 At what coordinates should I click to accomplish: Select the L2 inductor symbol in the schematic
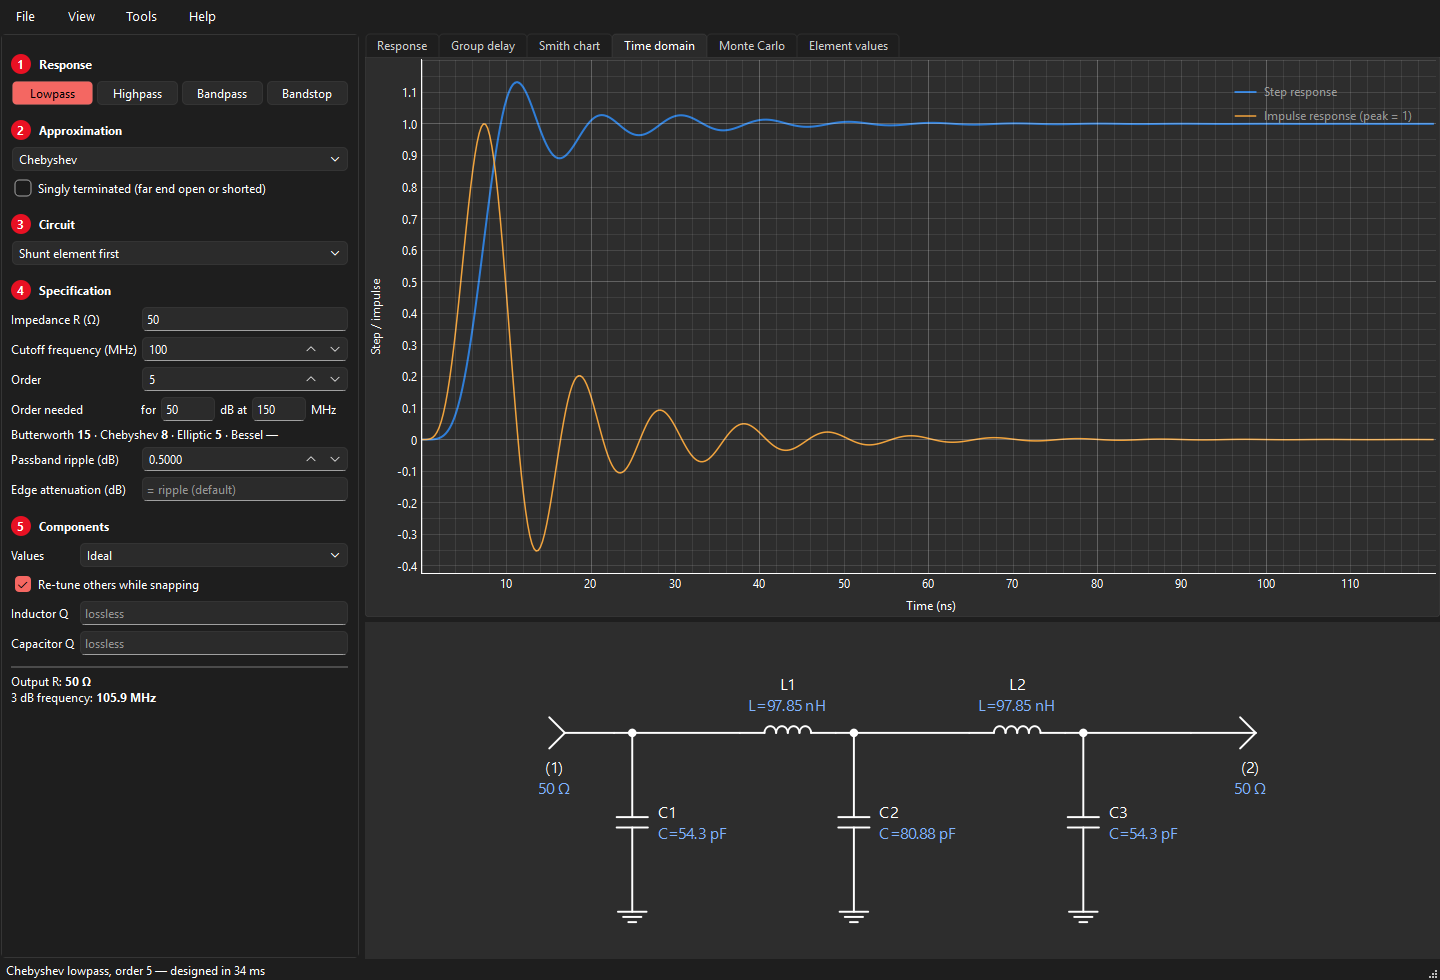1017,730
